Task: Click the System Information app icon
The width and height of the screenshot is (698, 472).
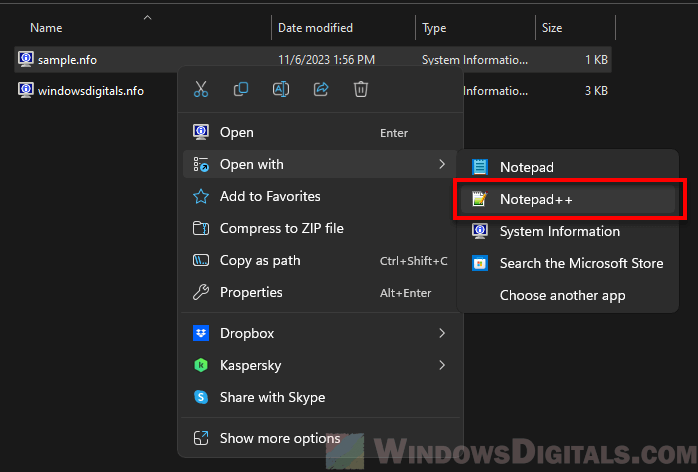Action: click(480, 231)
